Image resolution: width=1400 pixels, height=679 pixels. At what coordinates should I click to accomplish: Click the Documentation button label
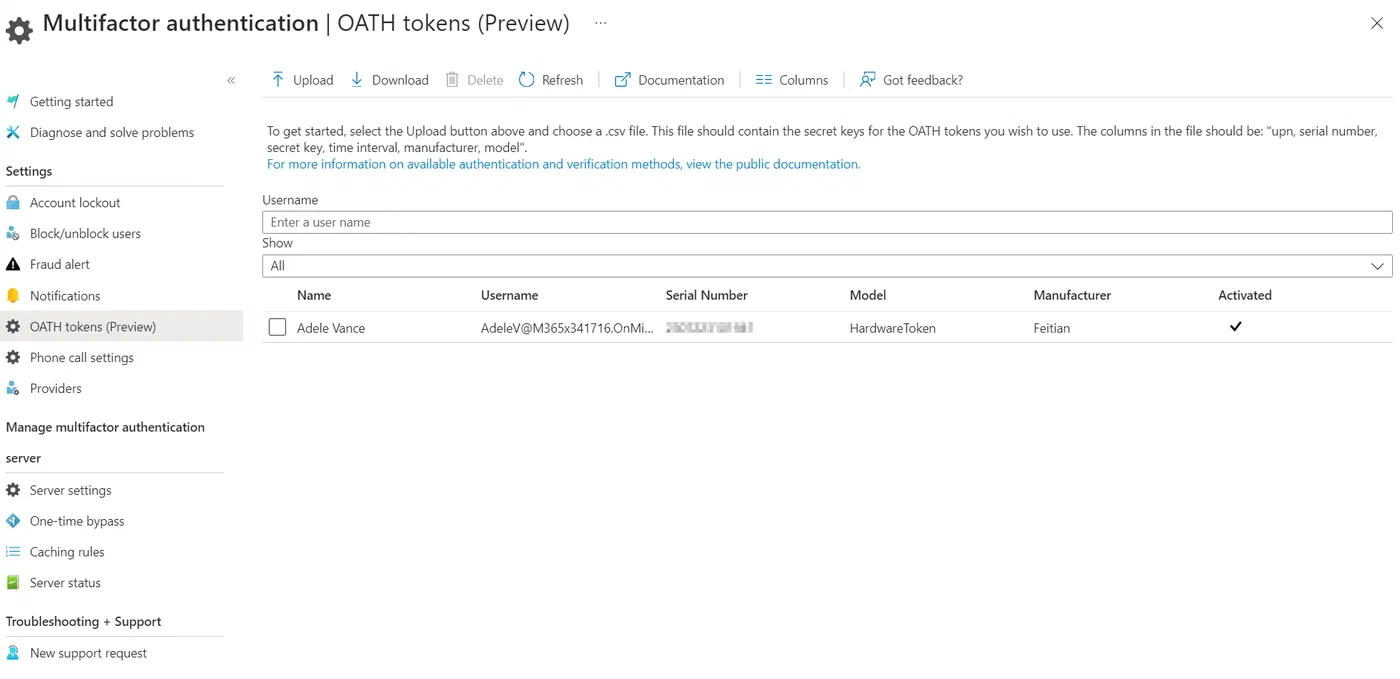pyautogui.click(x=681, y=80)
